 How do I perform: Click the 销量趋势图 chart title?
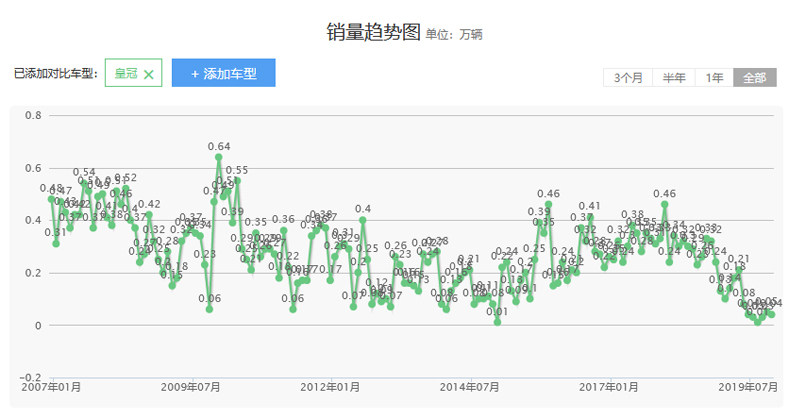[x=373, y=32]
